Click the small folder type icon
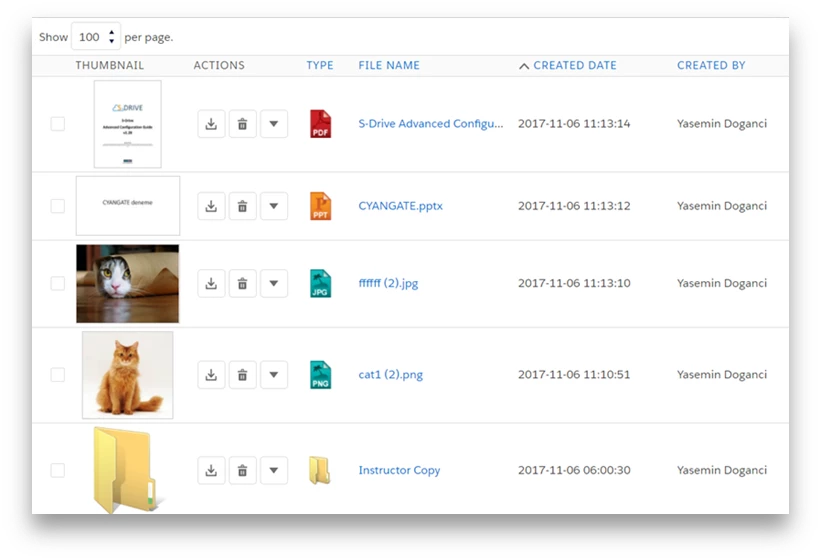 (x=319, y=470)
